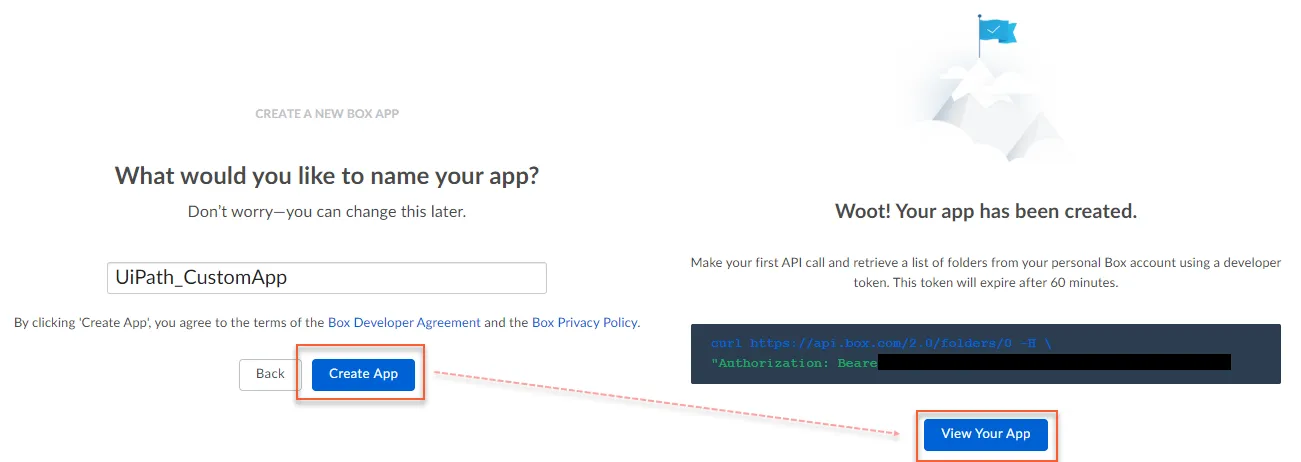Click the Create App button
Screen dimensions: 1301x462
(363, 374)
